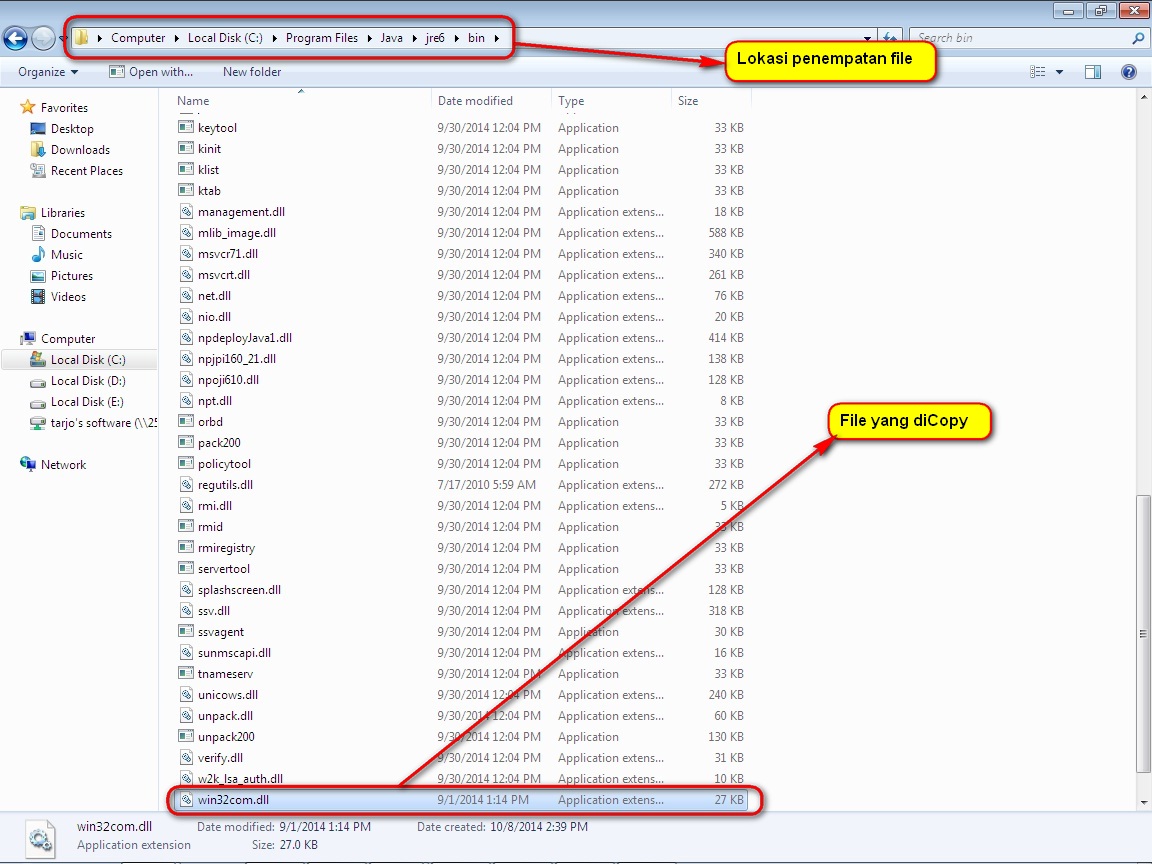Click the Back navigation arrow button
Viewport: 1152px width, 864px height.
[x=16, y=38]
